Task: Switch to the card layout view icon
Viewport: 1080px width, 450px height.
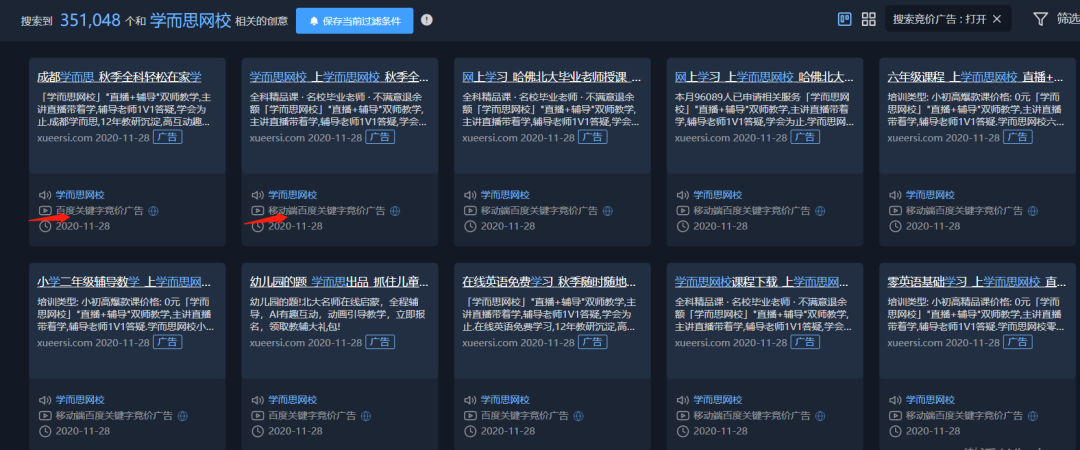Action: click(844, 19)
